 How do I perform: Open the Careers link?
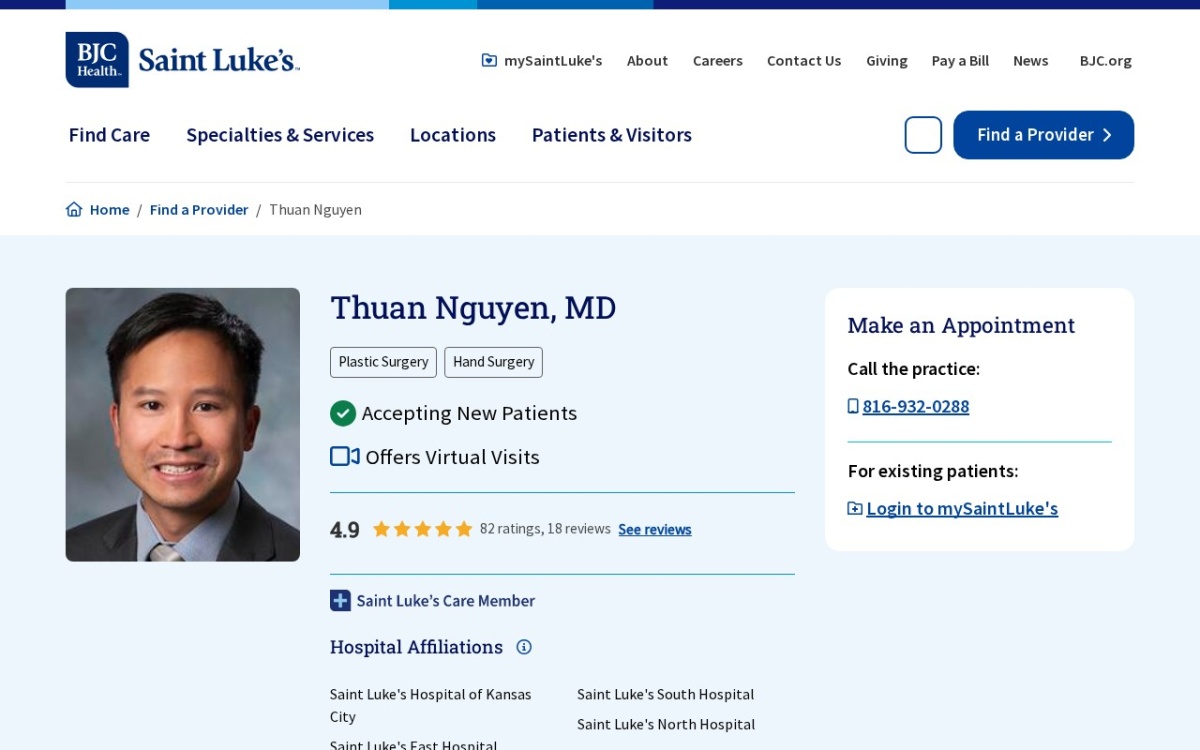tap(718, 60)
